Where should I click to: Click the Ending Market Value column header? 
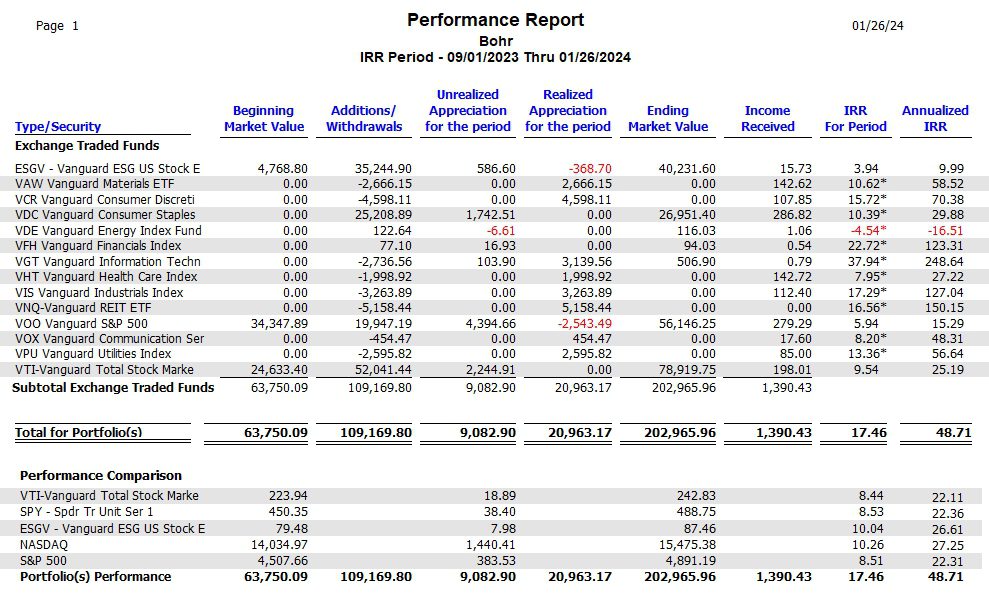pyautogui.click(x=668, y=119)
